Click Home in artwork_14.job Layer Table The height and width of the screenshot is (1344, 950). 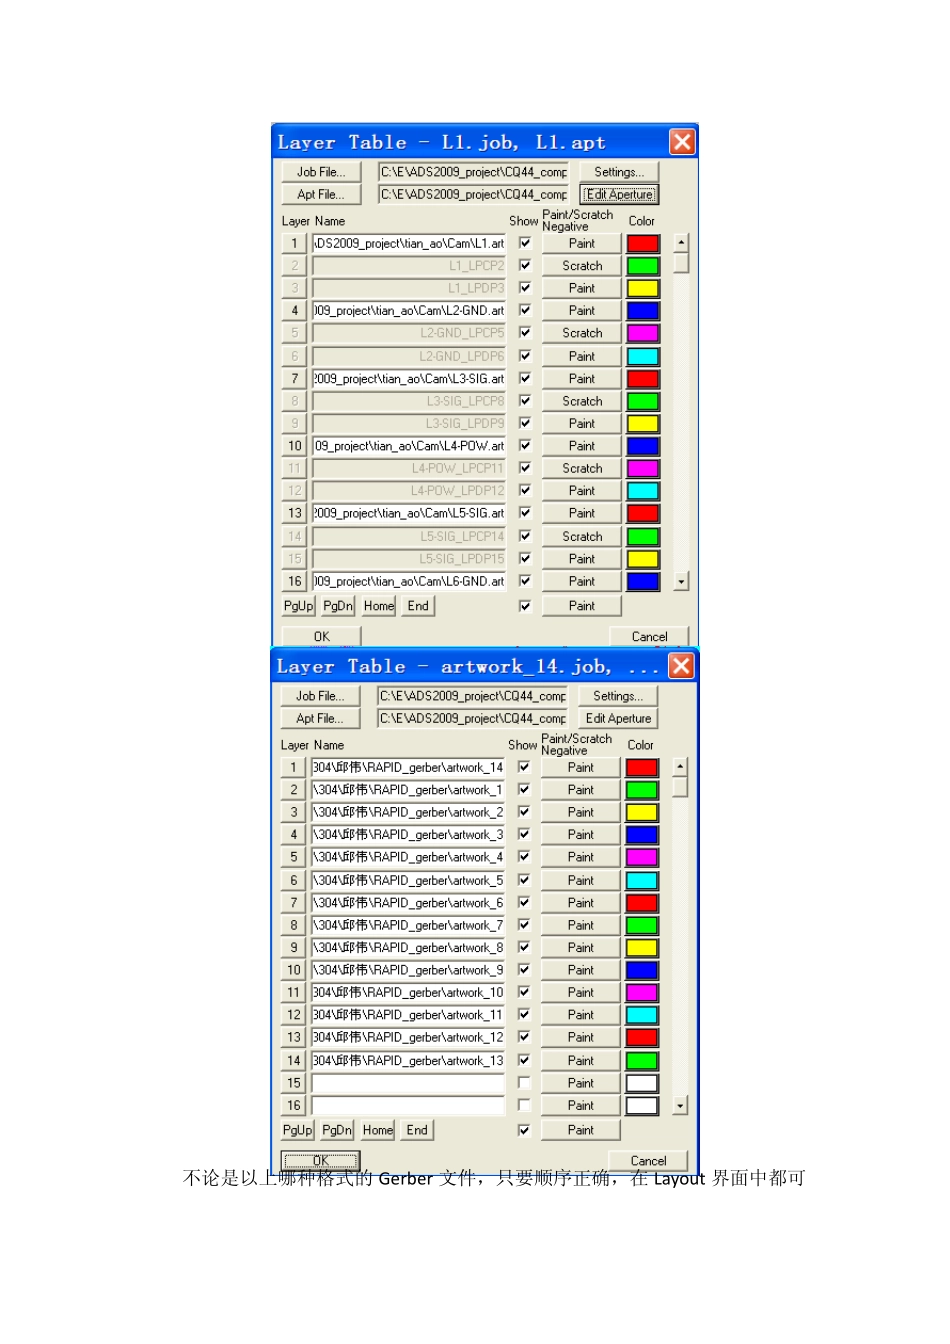click(x=378, y=1130)
